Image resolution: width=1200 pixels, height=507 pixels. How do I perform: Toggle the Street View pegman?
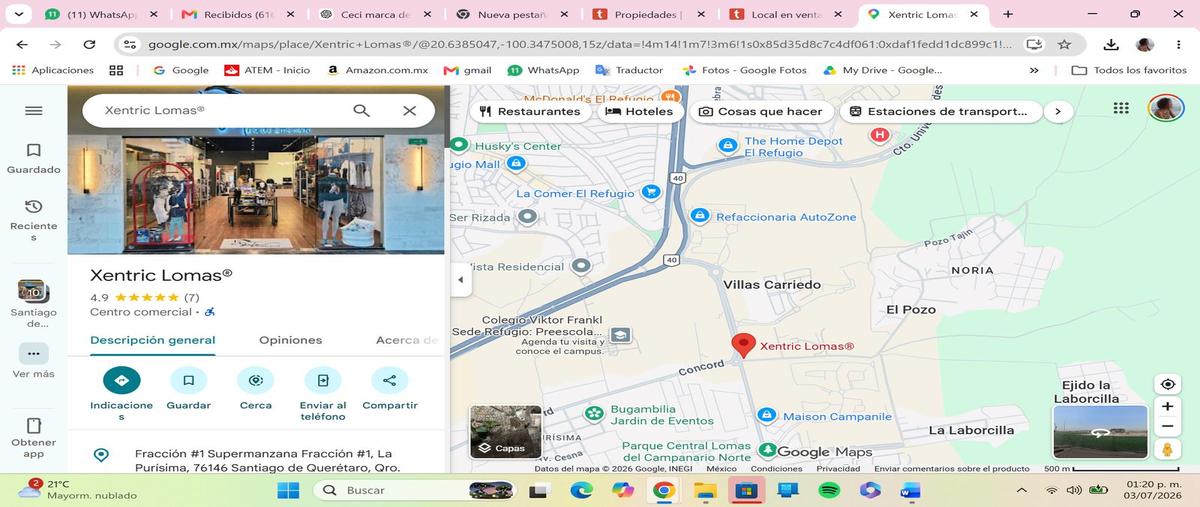click(x=1166, y=449)
